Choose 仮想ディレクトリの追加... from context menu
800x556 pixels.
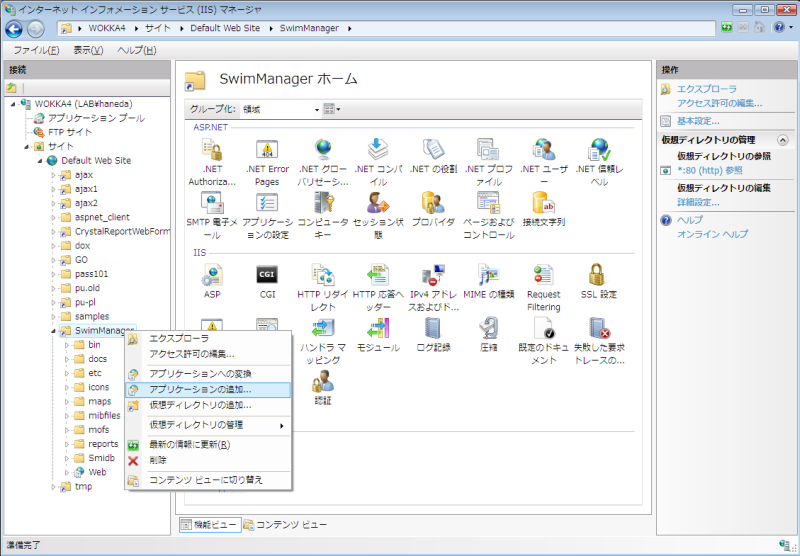pyautogui.click(x=208, y=406)
